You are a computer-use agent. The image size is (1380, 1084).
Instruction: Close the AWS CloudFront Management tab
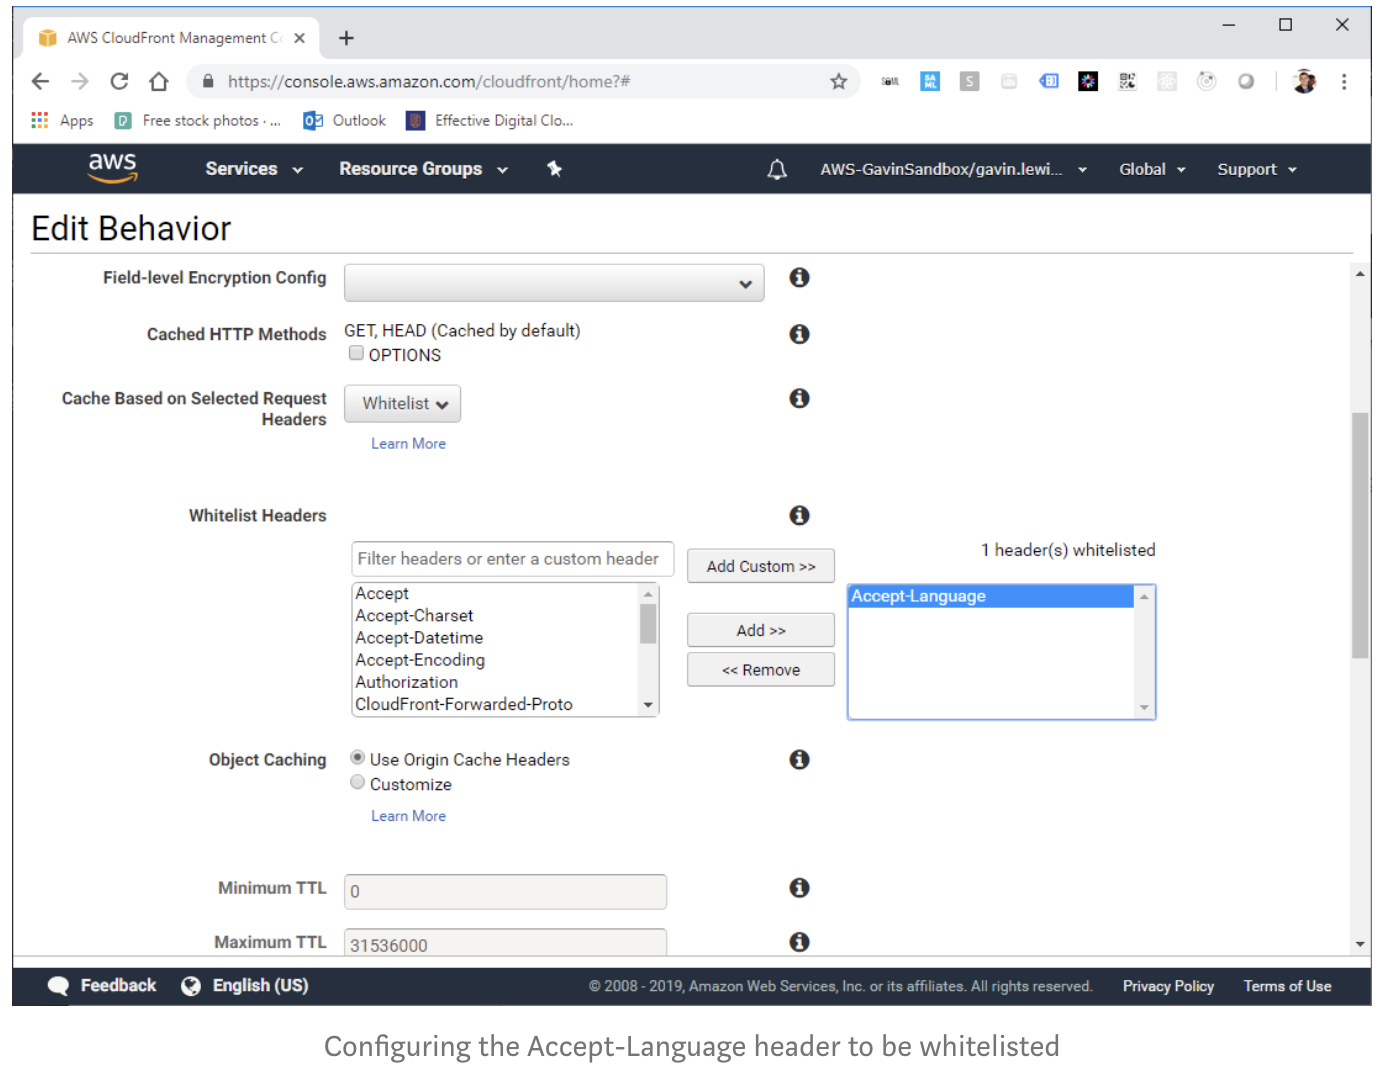(299, 38)
